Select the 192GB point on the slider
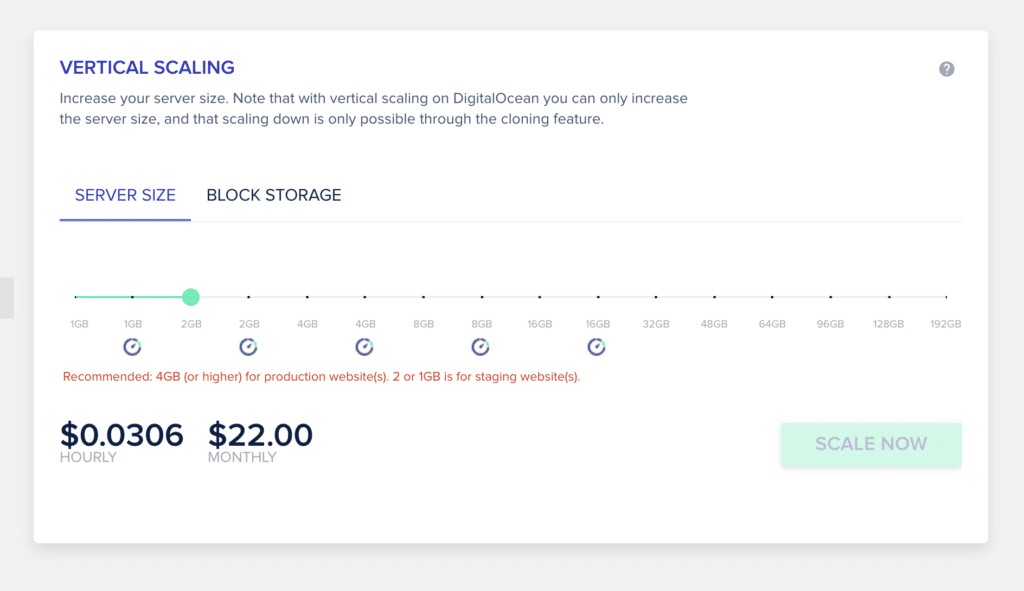Screen dimensions: 1024x591 (946, 297)
